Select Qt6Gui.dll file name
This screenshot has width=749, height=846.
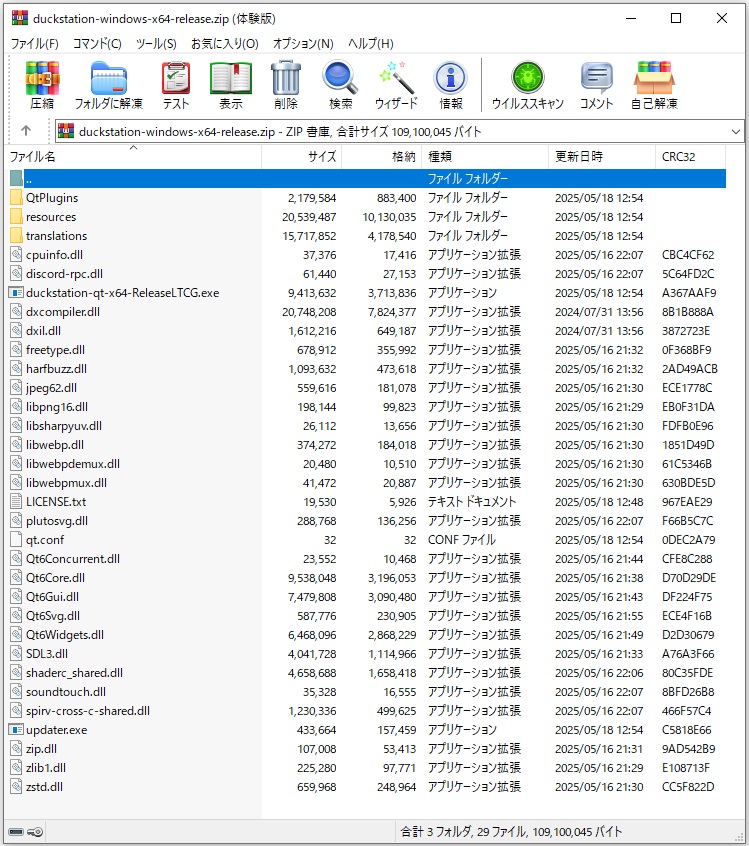[x=52, y=596]
